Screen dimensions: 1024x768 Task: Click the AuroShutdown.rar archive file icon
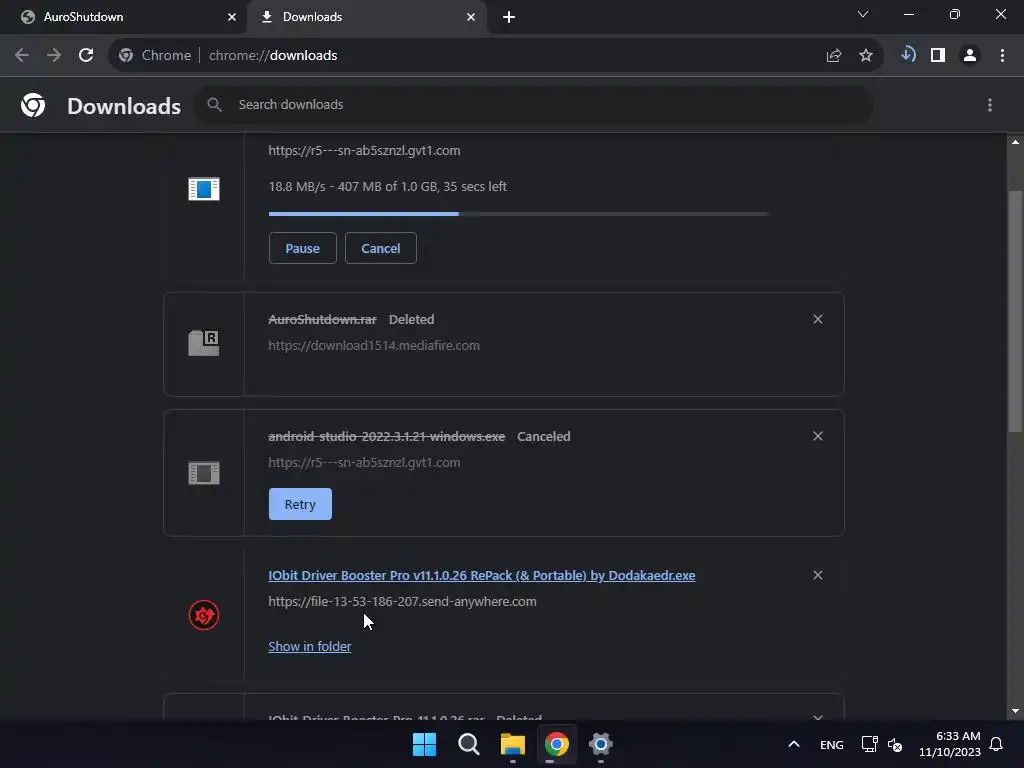[204, 343]
